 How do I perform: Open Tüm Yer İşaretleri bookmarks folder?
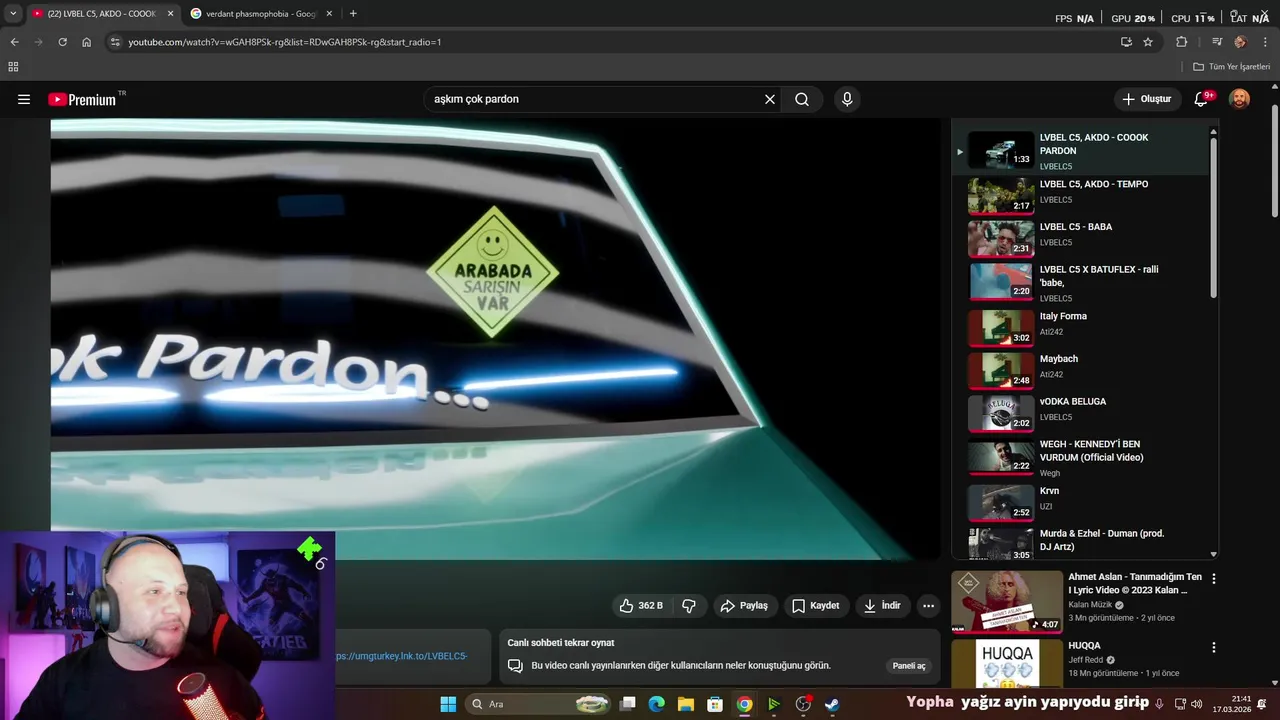[1232, 67]
